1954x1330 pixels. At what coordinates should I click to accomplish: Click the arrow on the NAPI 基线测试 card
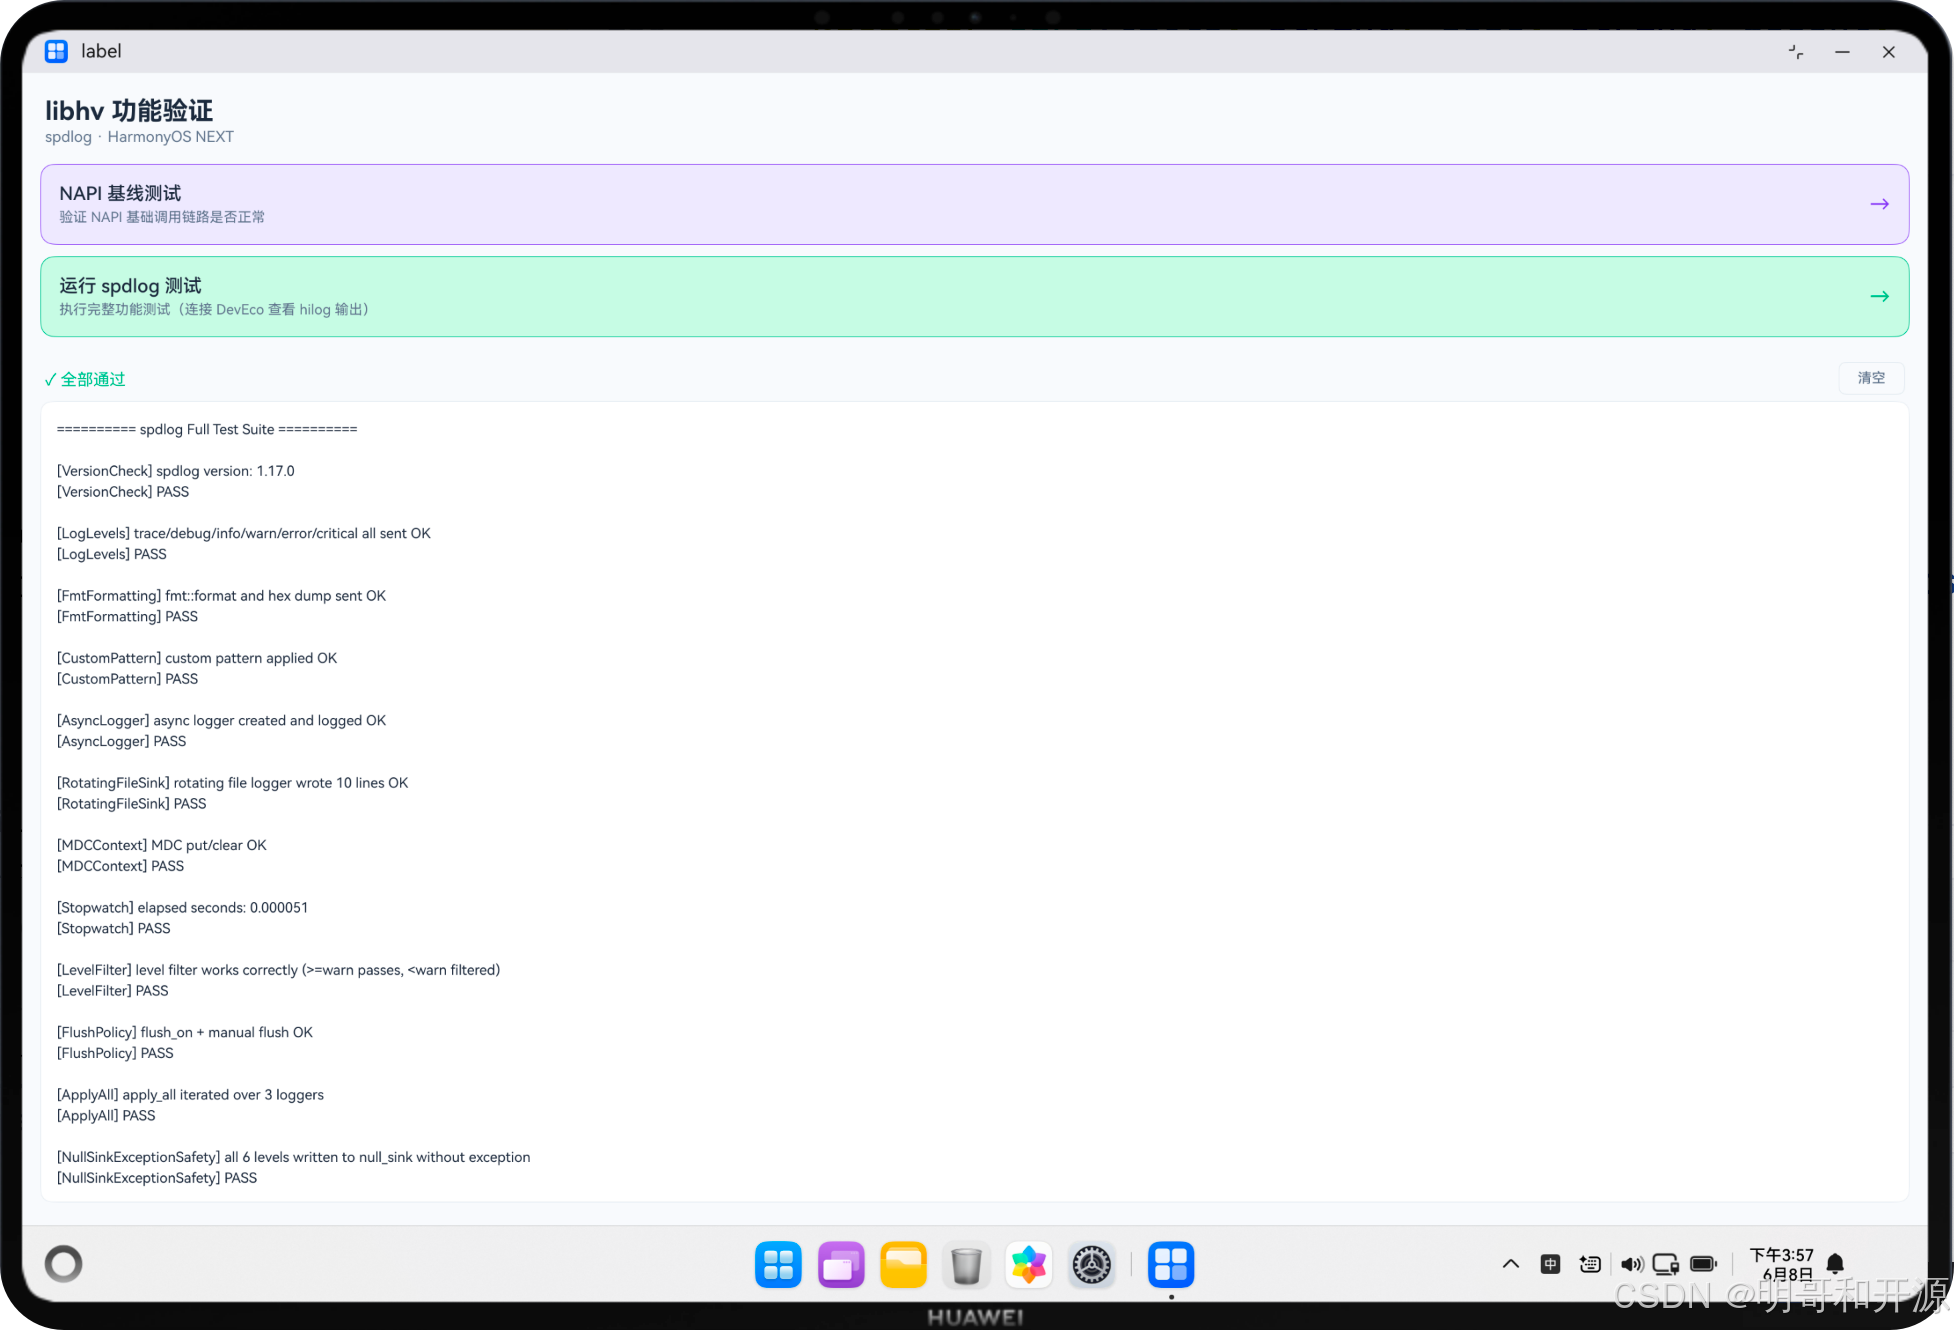coord(1879,204)
